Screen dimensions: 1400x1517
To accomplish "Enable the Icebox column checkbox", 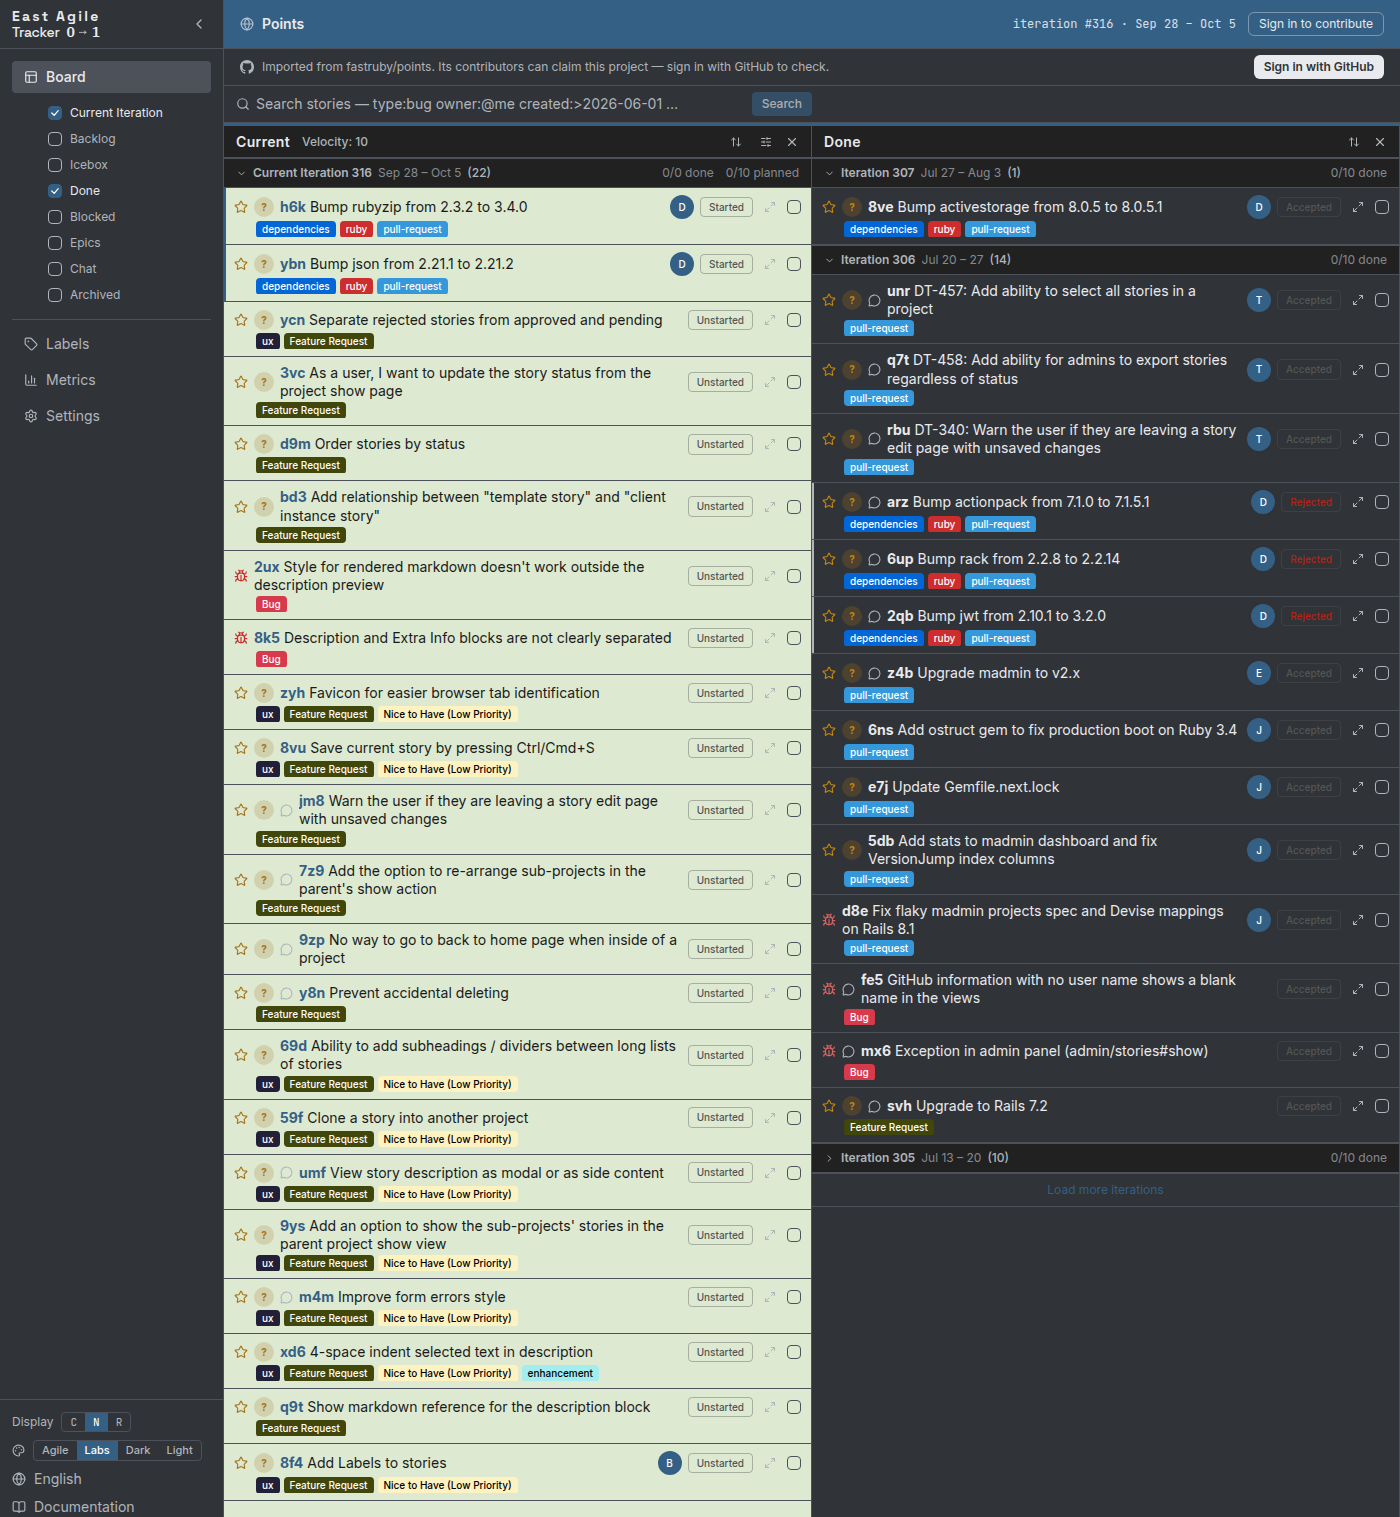I will (55, 165).
